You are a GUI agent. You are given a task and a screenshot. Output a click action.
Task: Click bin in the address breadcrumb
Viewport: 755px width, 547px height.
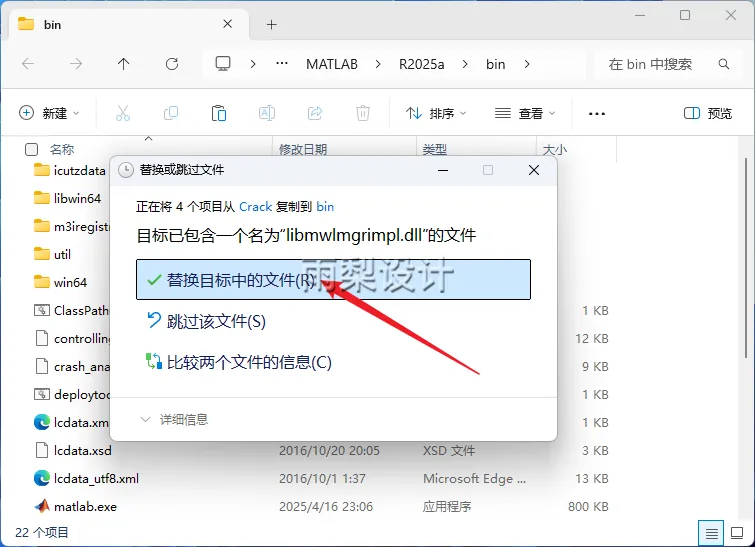pos(495,64)
